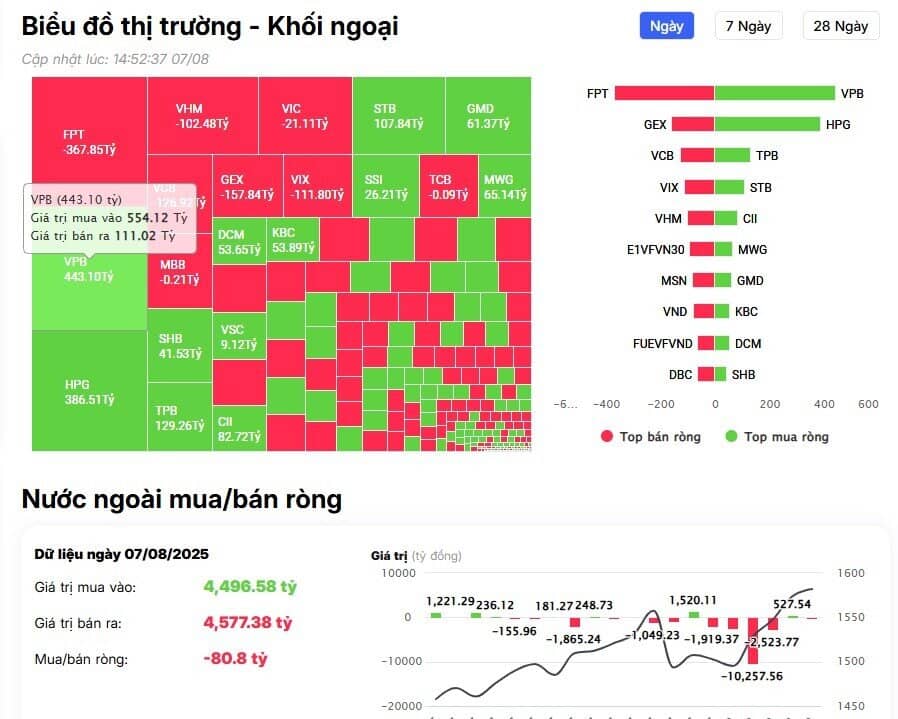
Task: Click the TPB 129.26Tỷ treemap block
Action: coord(179,418)
